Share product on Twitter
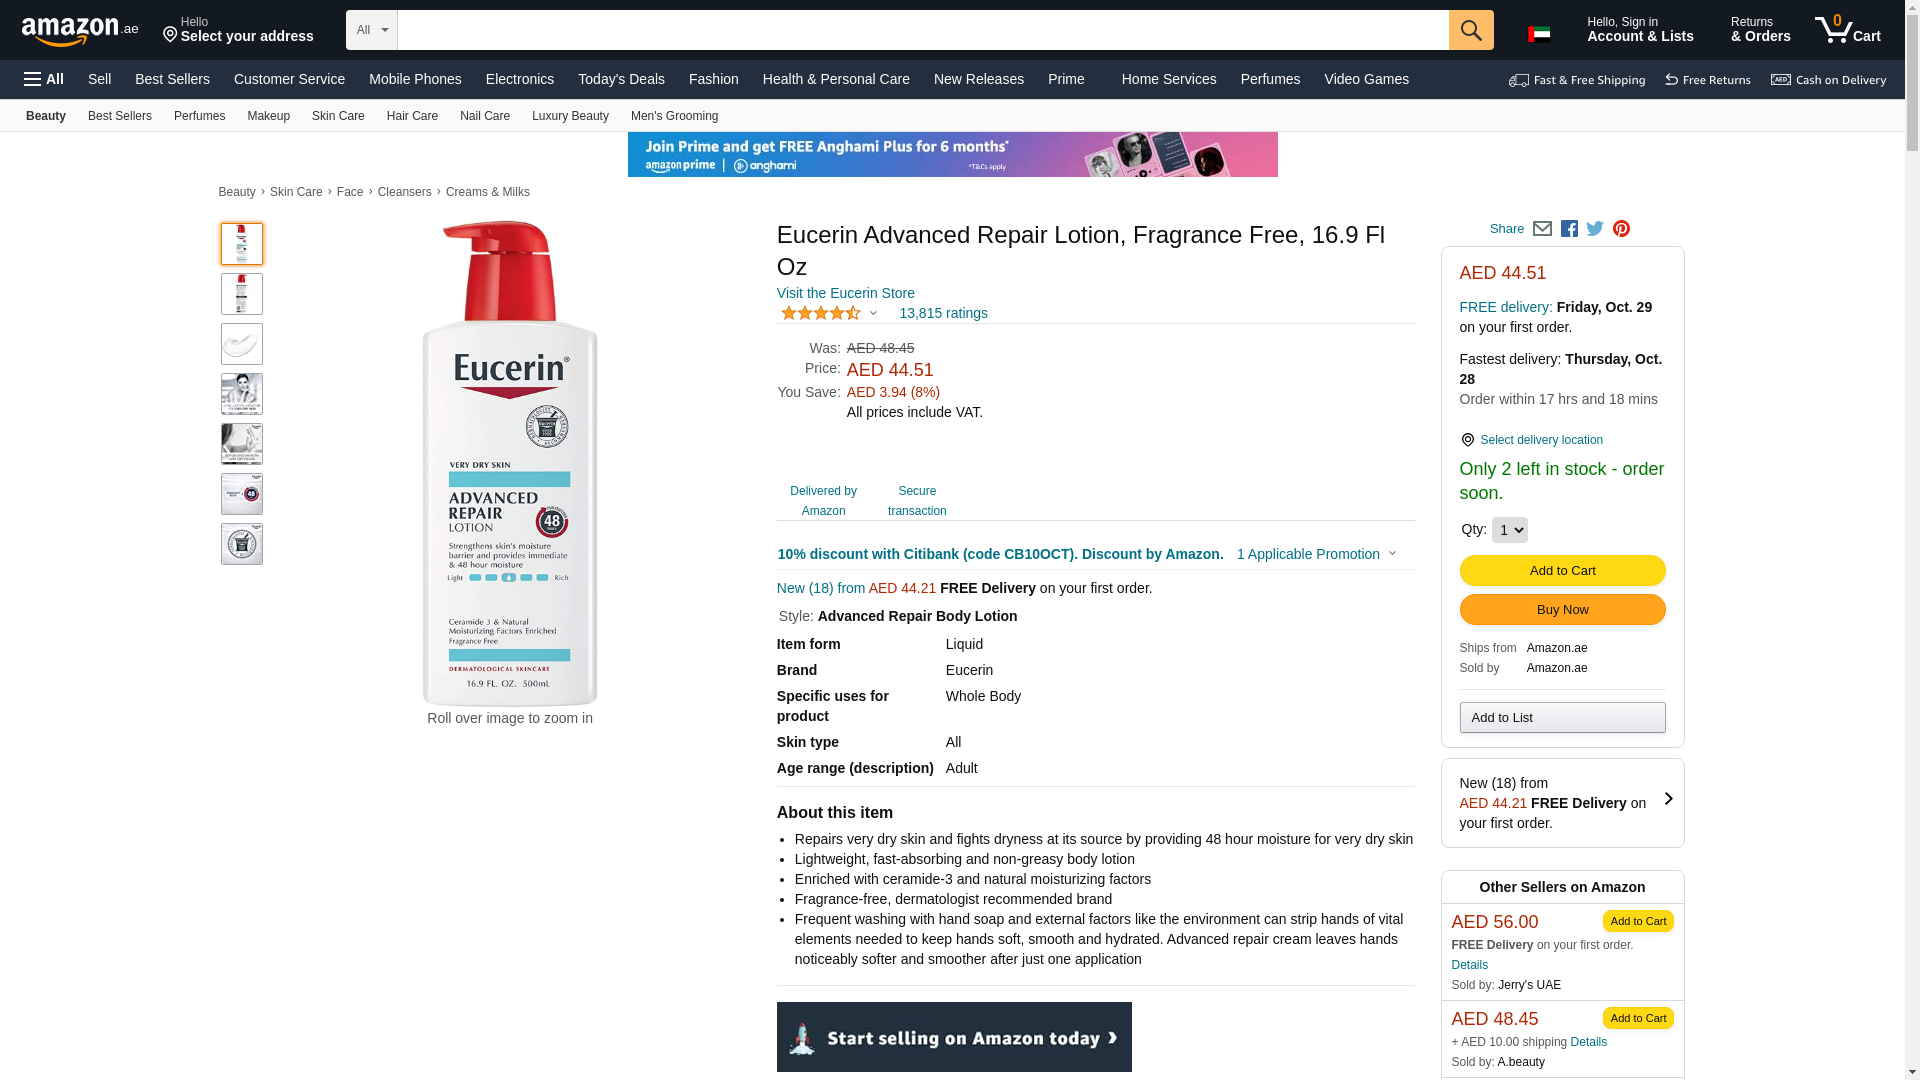Viewport: 1920px width, 1080px height. tap(1595, 229)
